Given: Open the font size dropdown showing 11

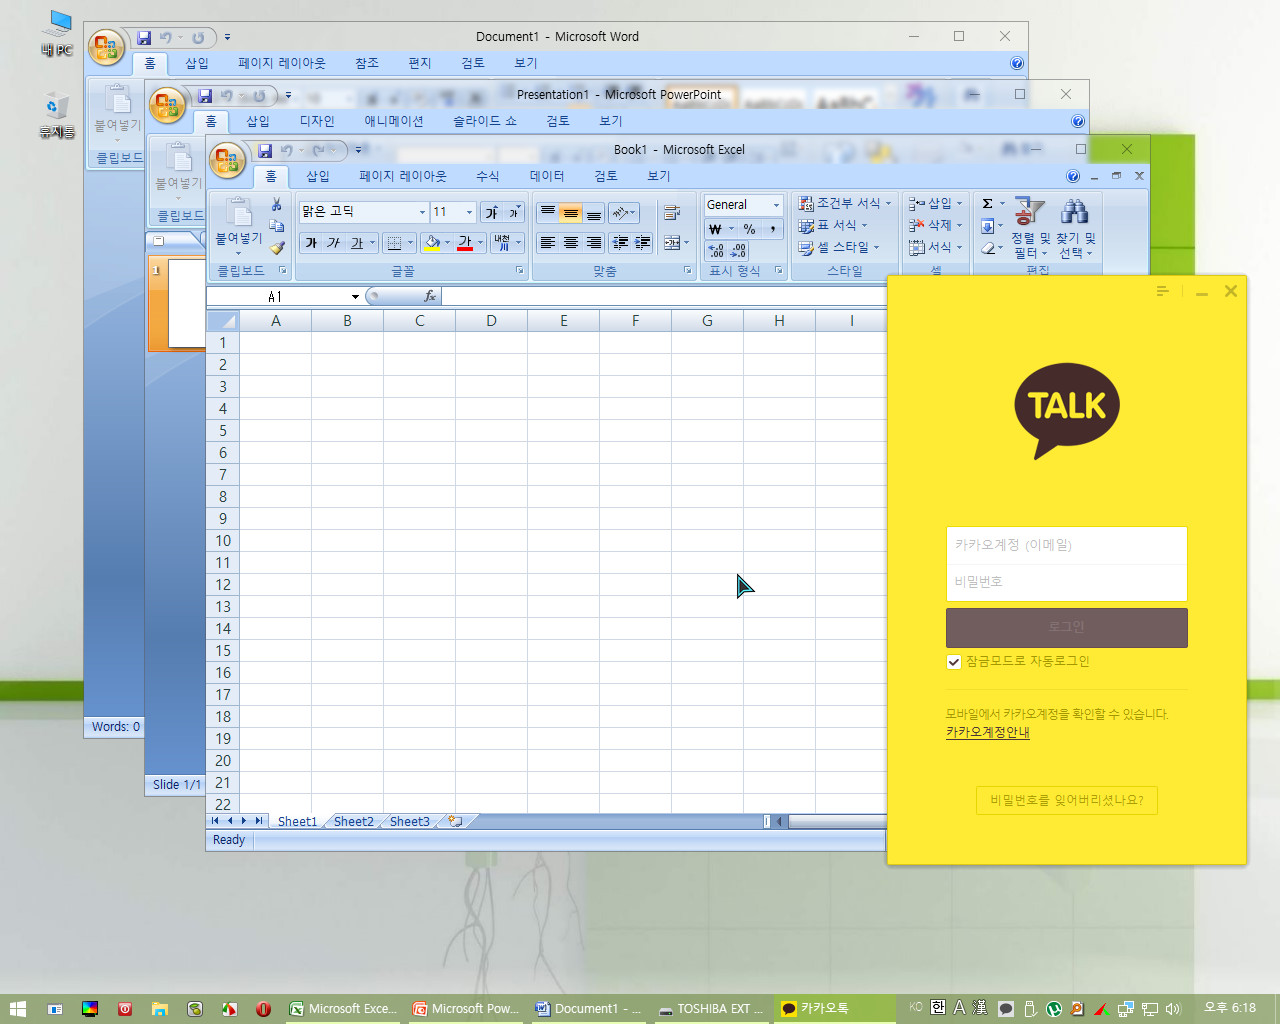Looking at the screenshot, I should [469, 212].
